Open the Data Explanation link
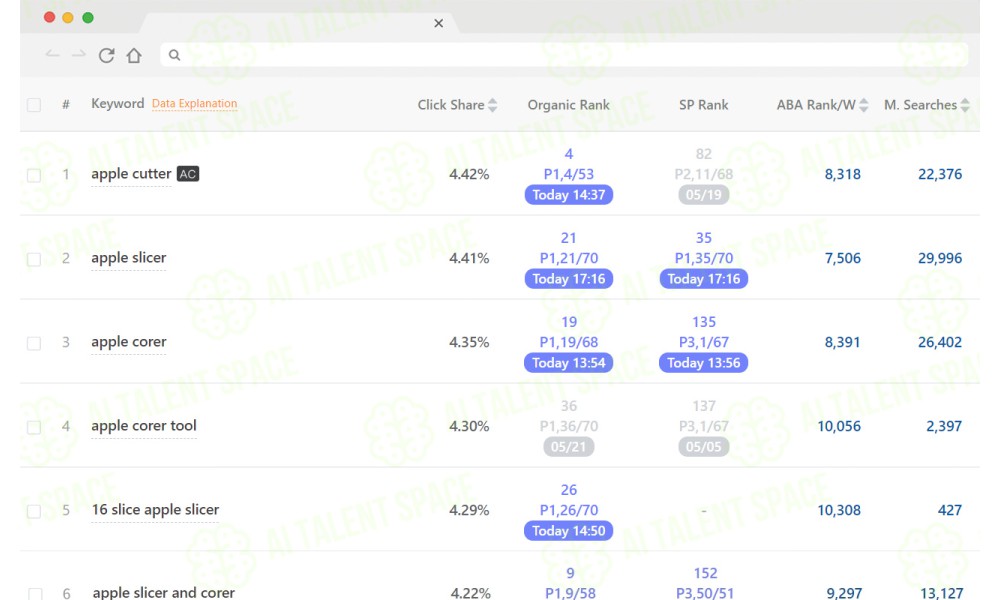 195,103
